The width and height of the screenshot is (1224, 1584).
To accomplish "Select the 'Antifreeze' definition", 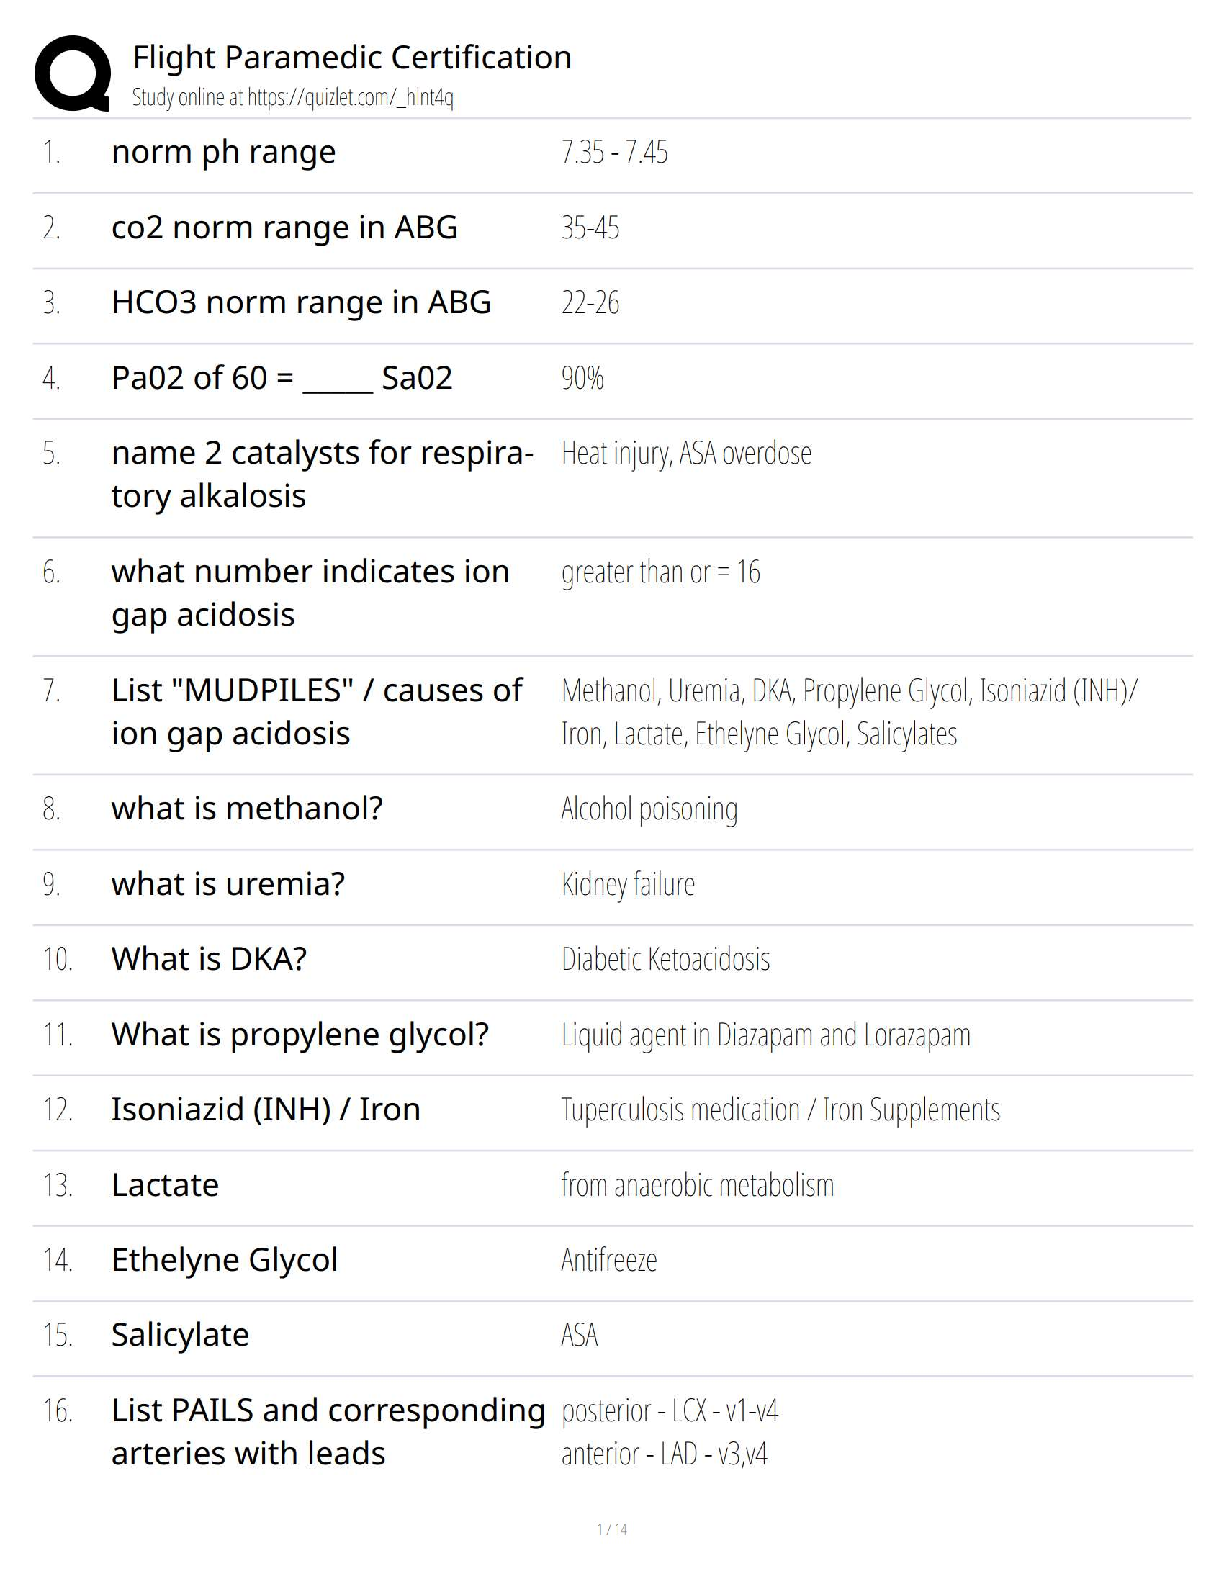I will pos(608,1260).
